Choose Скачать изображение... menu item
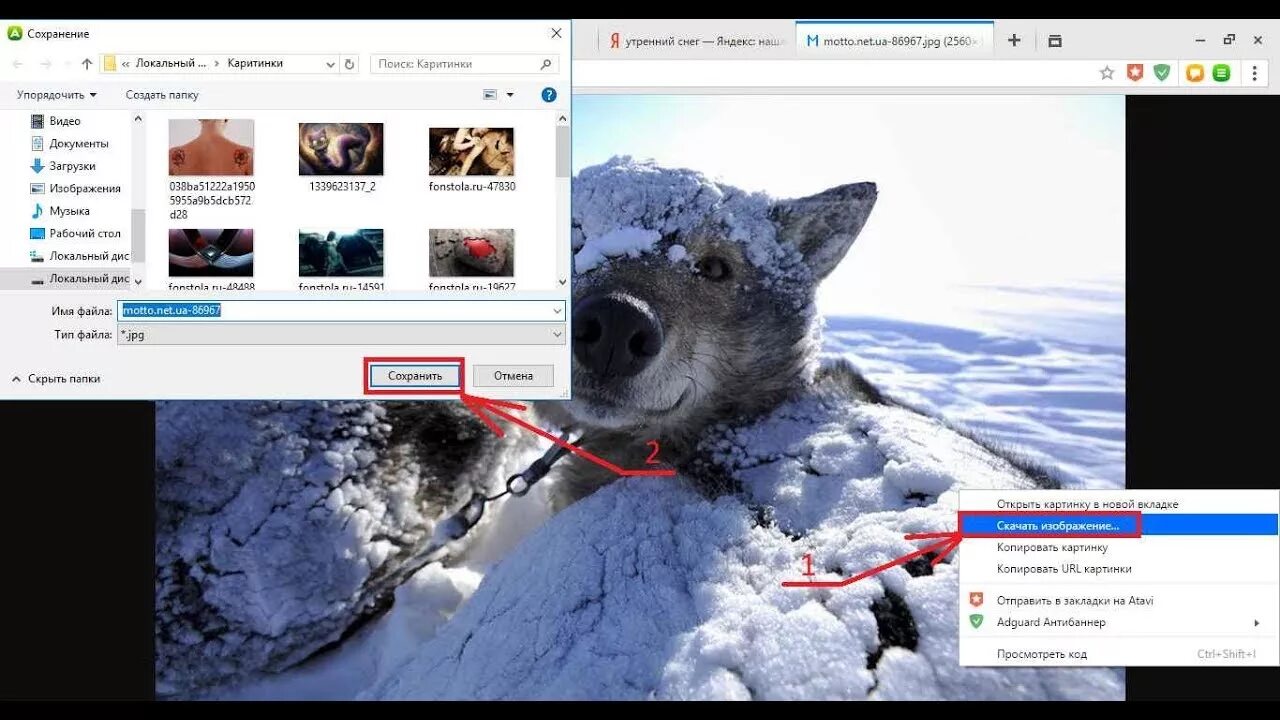The width and height of the screenshot is (1280, 720). pos(1118,525)
